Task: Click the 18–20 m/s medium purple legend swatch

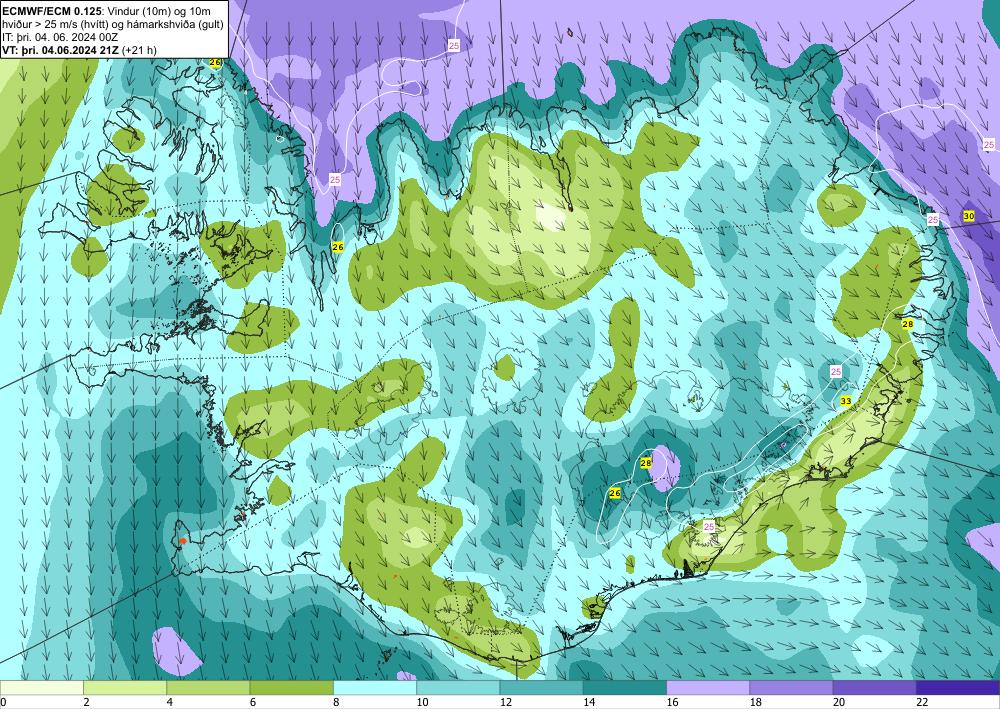Action: [x=791, y=687]
